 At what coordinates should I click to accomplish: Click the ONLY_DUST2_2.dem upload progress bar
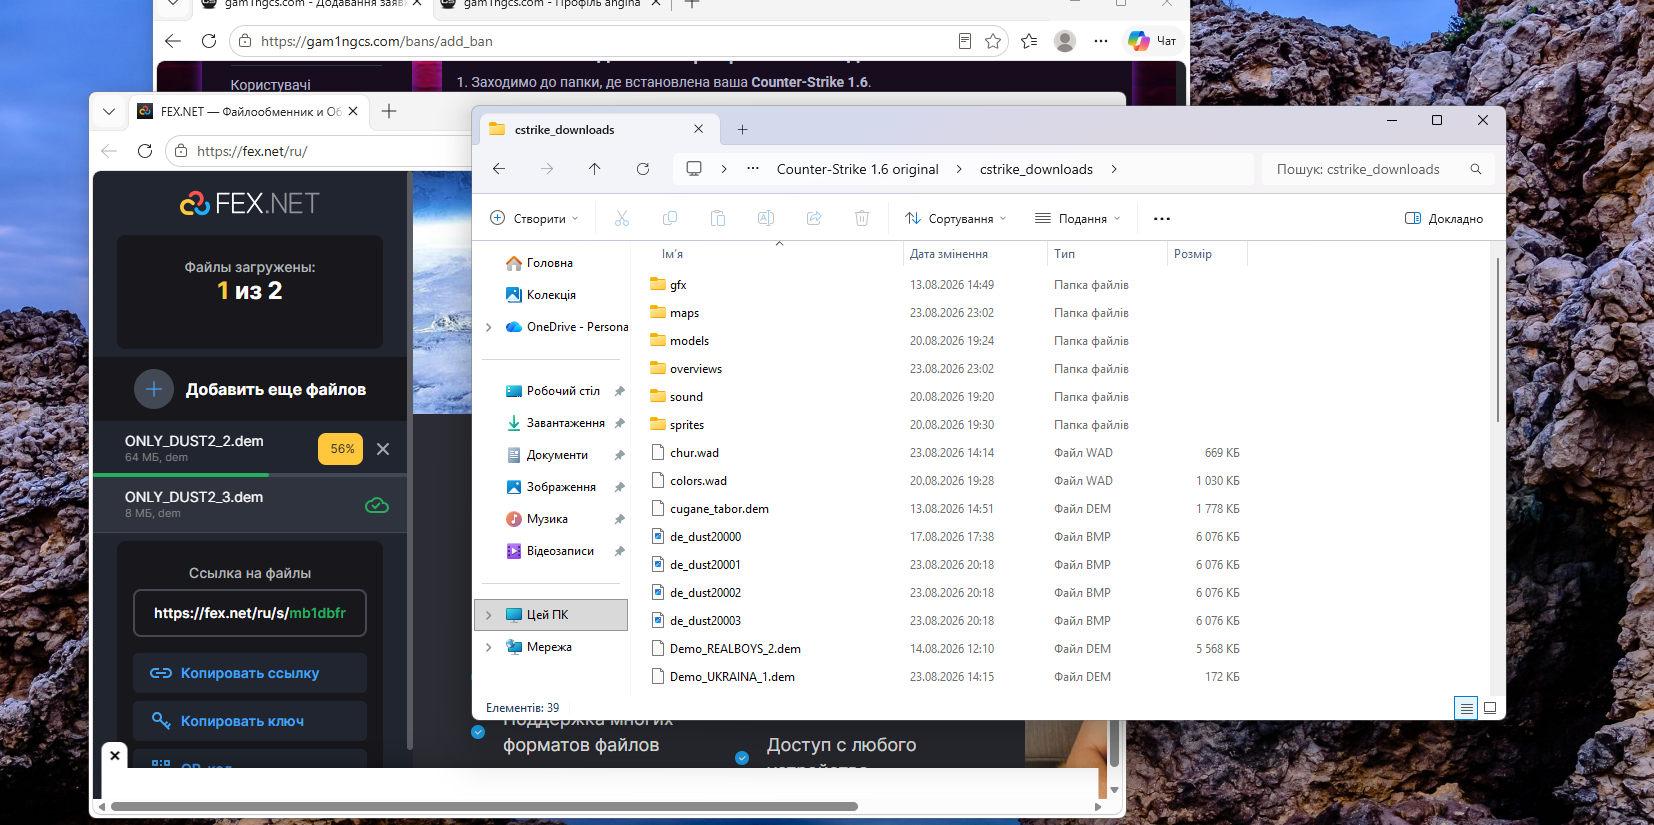coord(250,475)
